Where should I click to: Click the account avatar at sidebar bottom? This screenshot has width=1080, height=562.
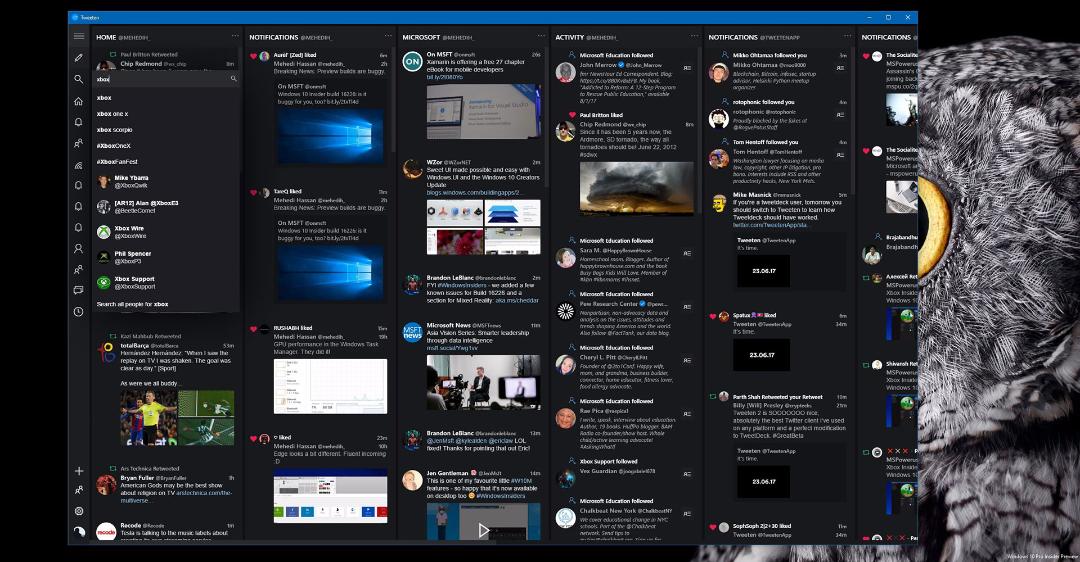click(79, 531)
